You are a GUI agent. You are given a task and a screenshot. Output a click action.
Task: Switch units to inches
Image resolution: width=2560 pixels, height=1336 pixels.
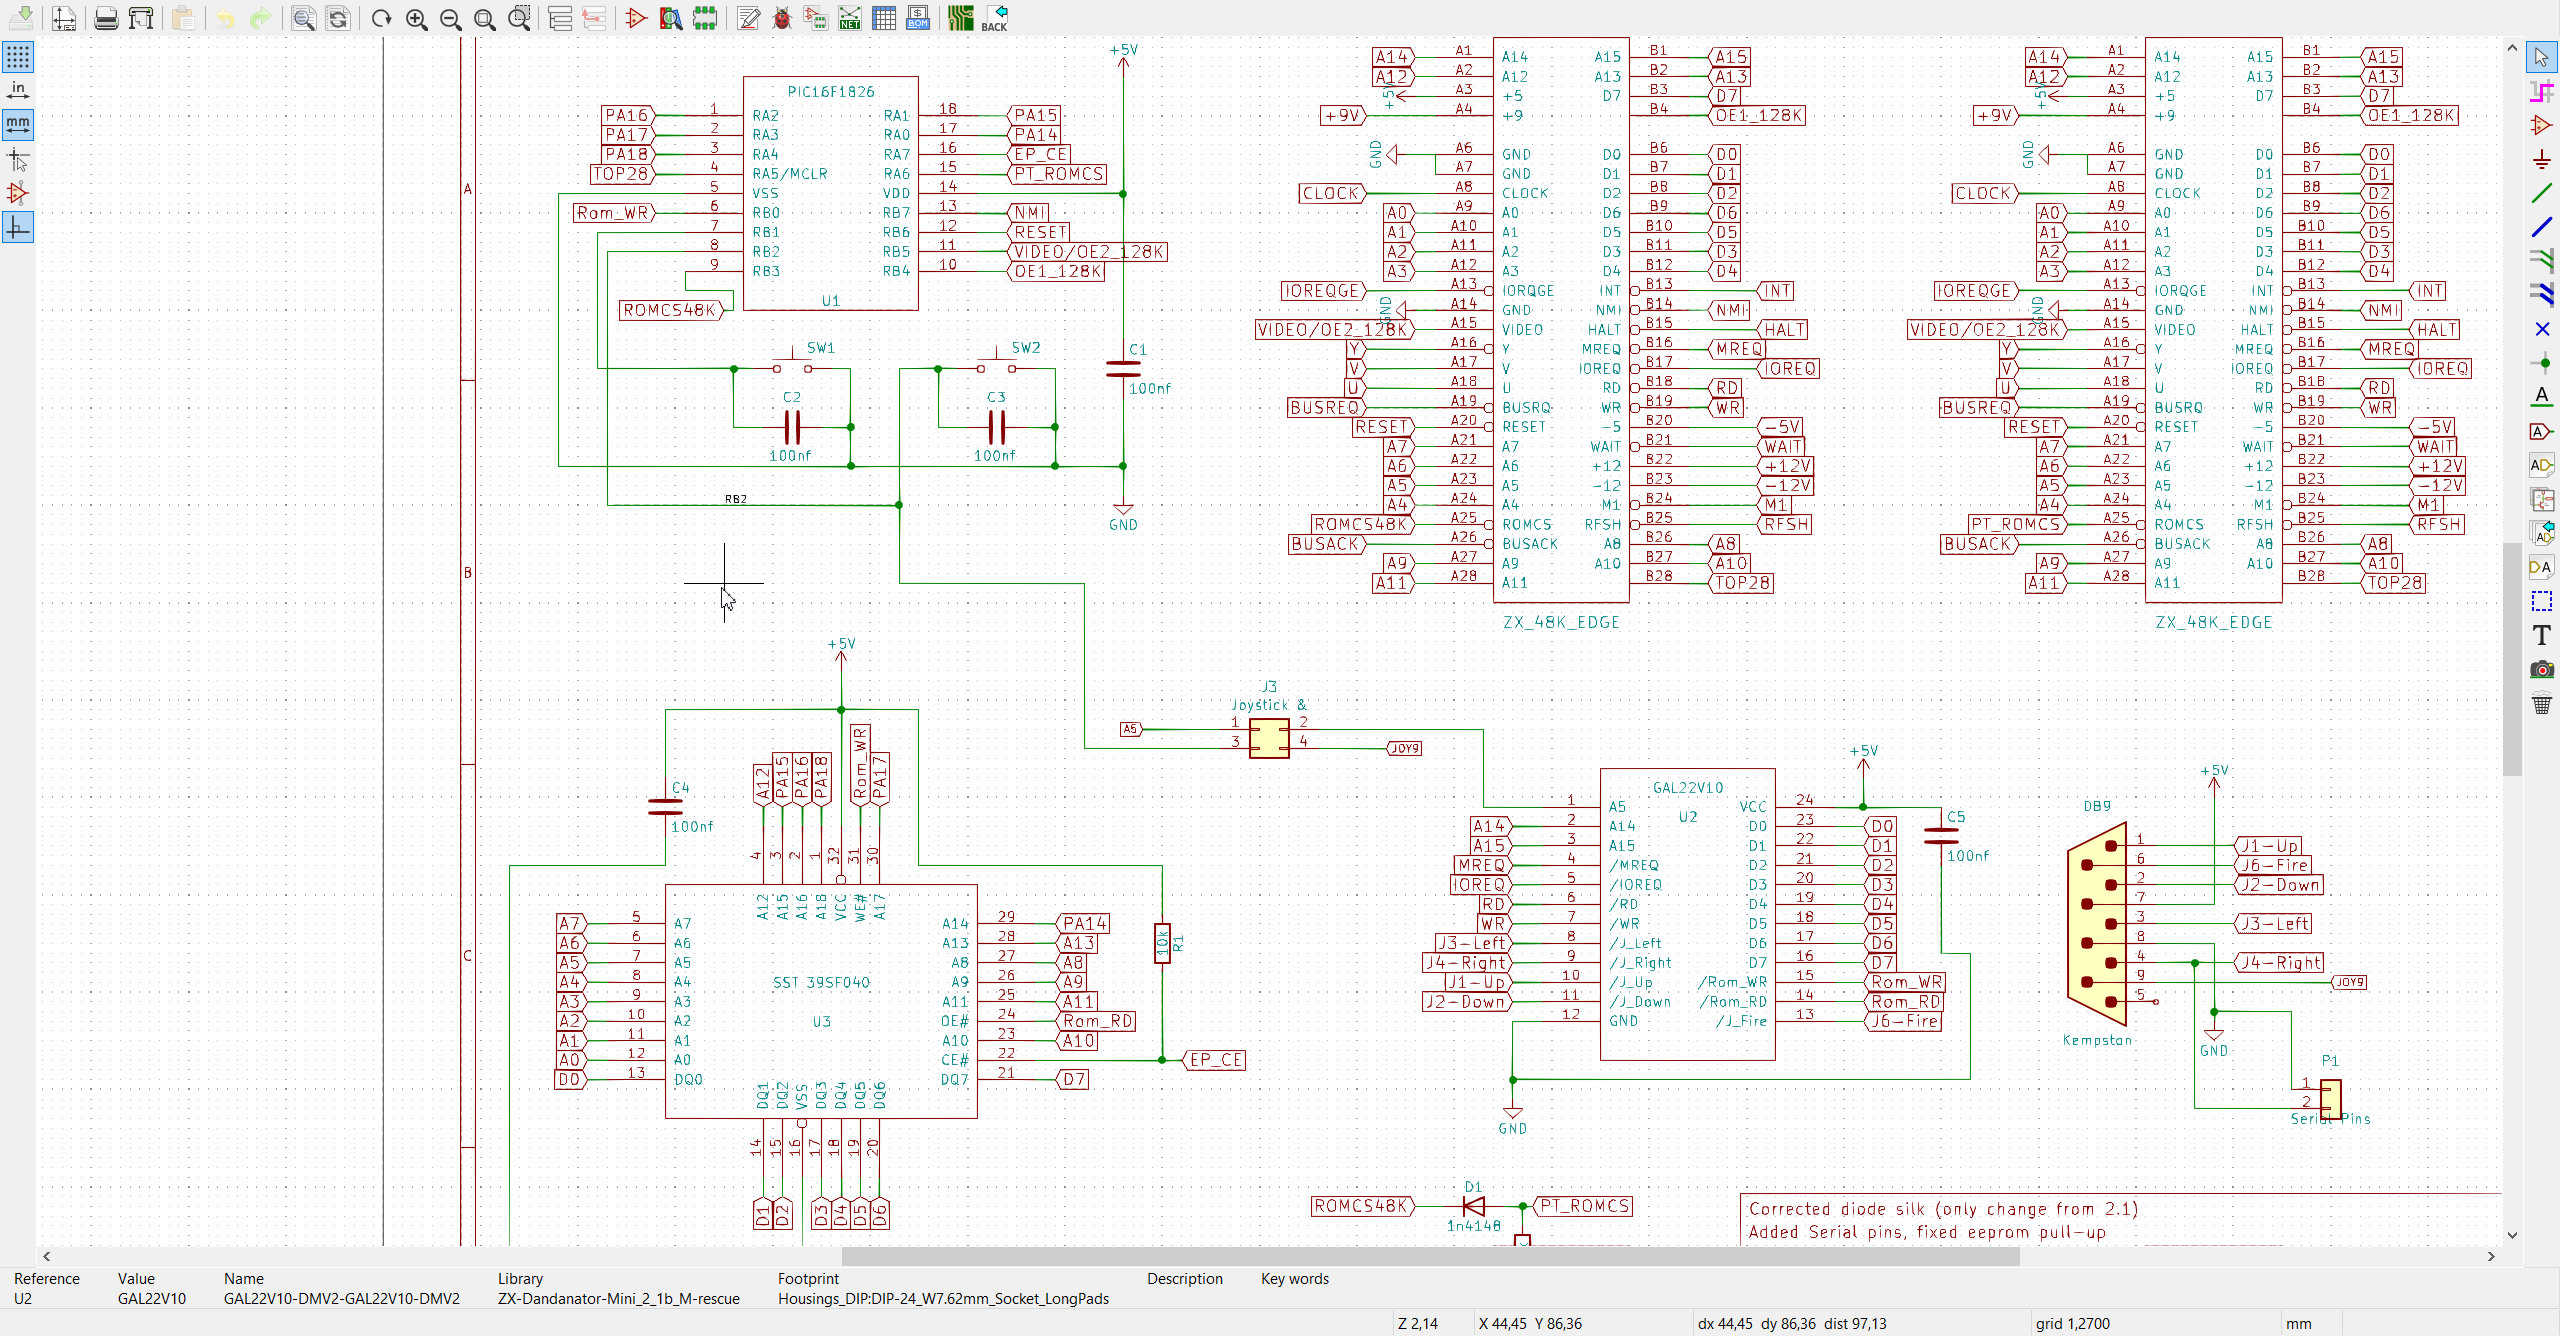(18, 91)
